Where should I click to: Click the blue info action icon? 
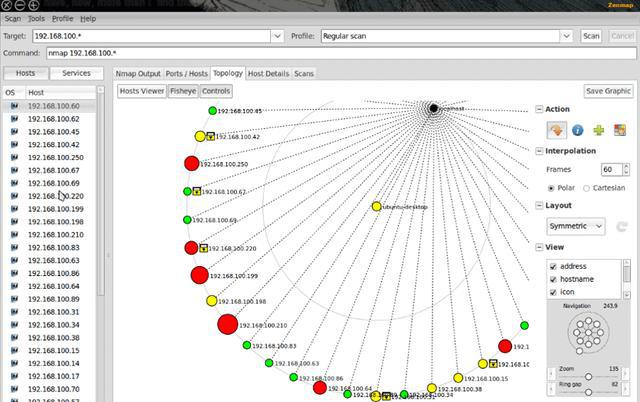(x=577, y=130)
